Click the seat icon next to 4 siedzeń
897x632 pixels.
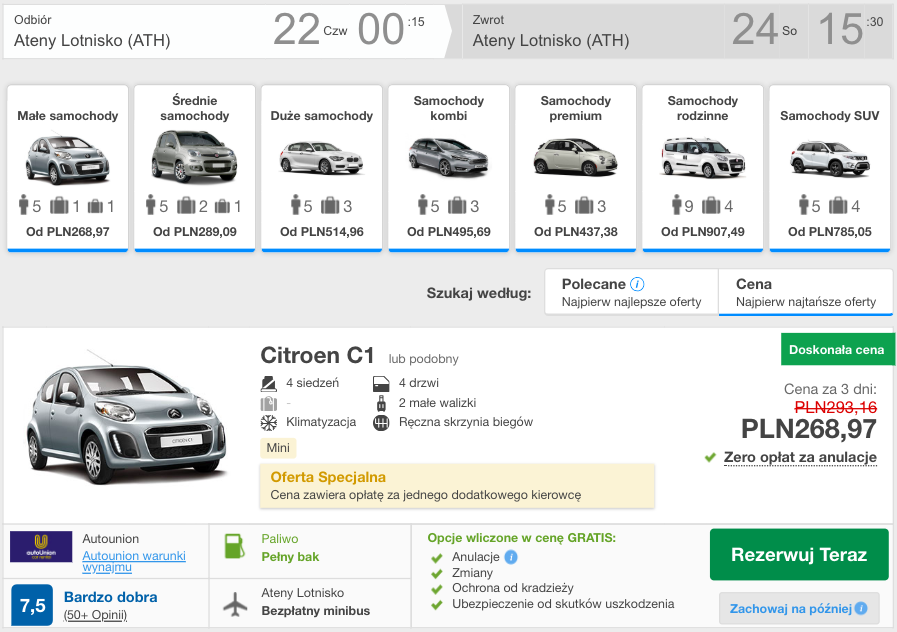[268, 383]
